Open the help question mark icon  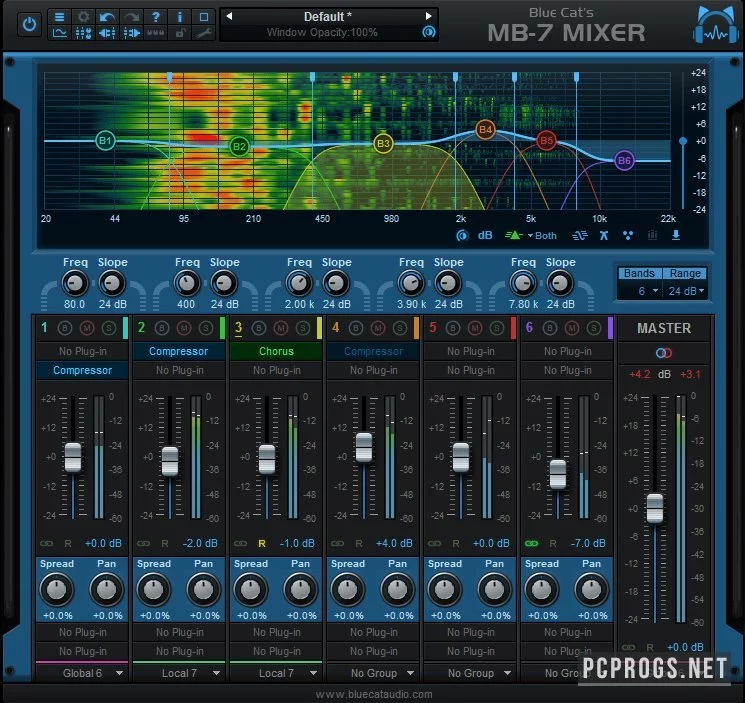click(x=156, y=17)
